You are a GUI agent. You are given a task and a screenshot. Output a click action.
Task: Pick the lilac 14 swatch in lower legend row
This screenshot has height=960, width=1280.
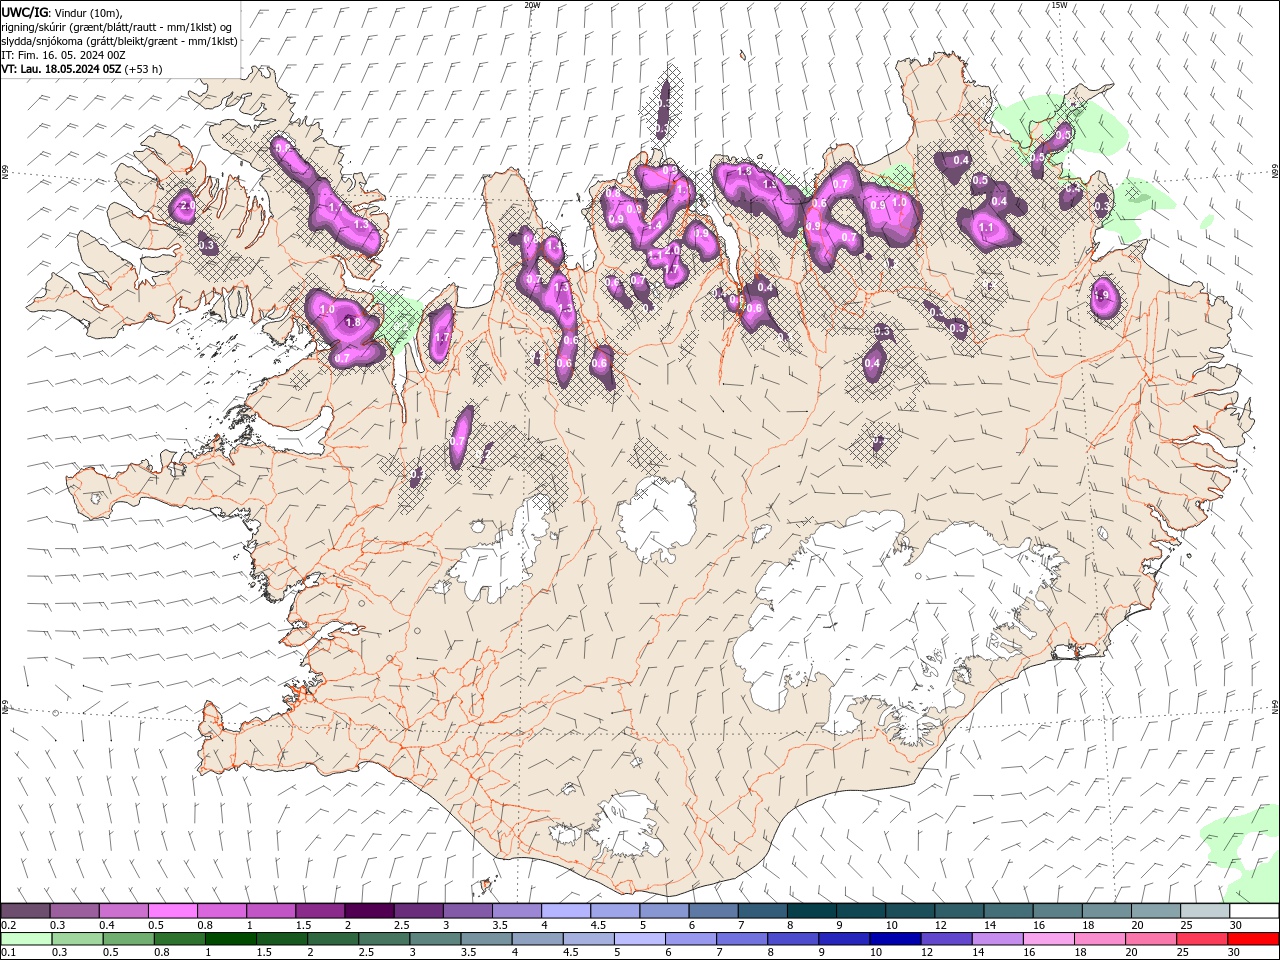click(997, 939)
